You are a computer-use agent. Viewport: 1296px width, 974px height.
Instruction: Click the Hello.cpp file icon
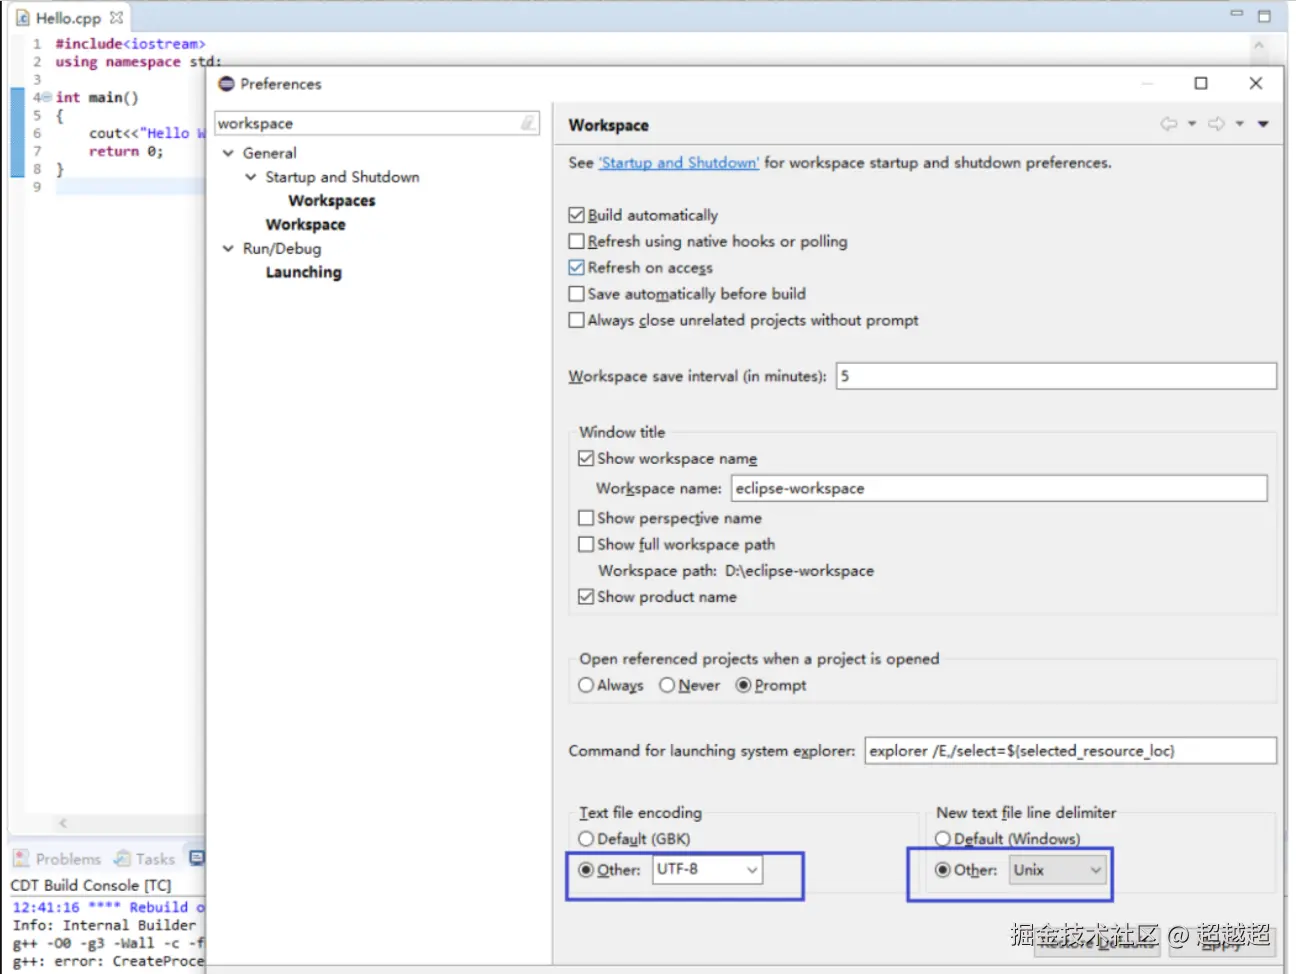pyautogui.click(x=22, y=17)
